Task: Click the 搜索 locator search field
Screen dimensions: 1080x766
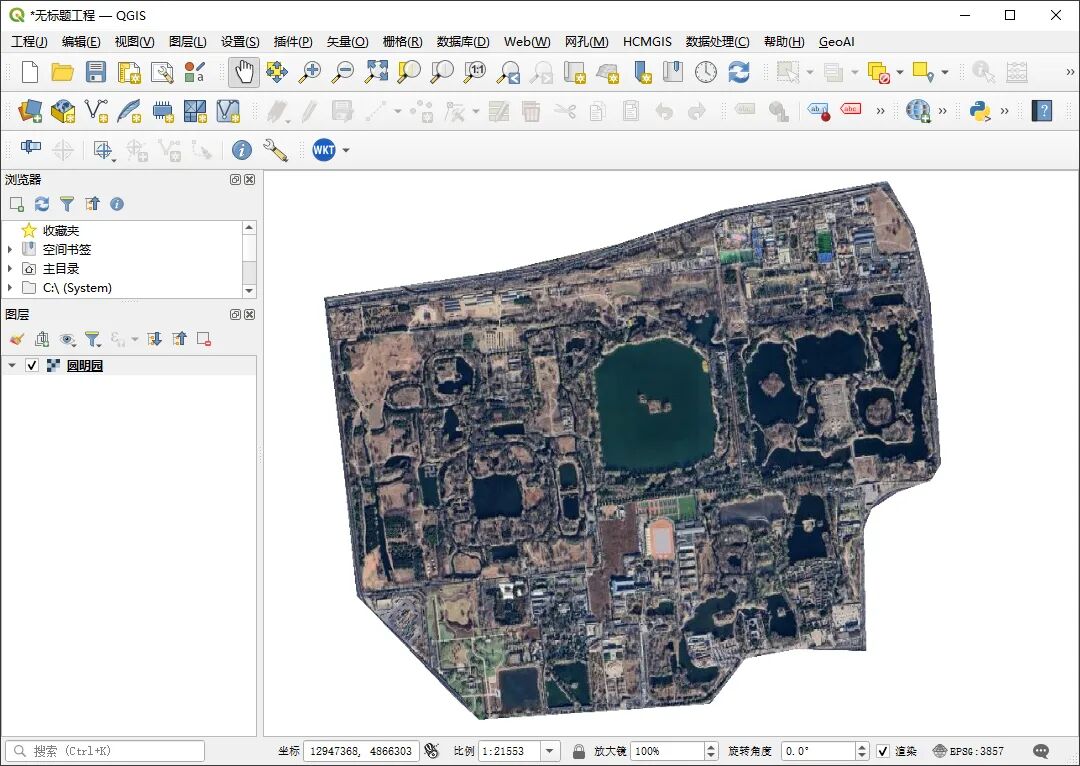Action: (x=105, y=751)
